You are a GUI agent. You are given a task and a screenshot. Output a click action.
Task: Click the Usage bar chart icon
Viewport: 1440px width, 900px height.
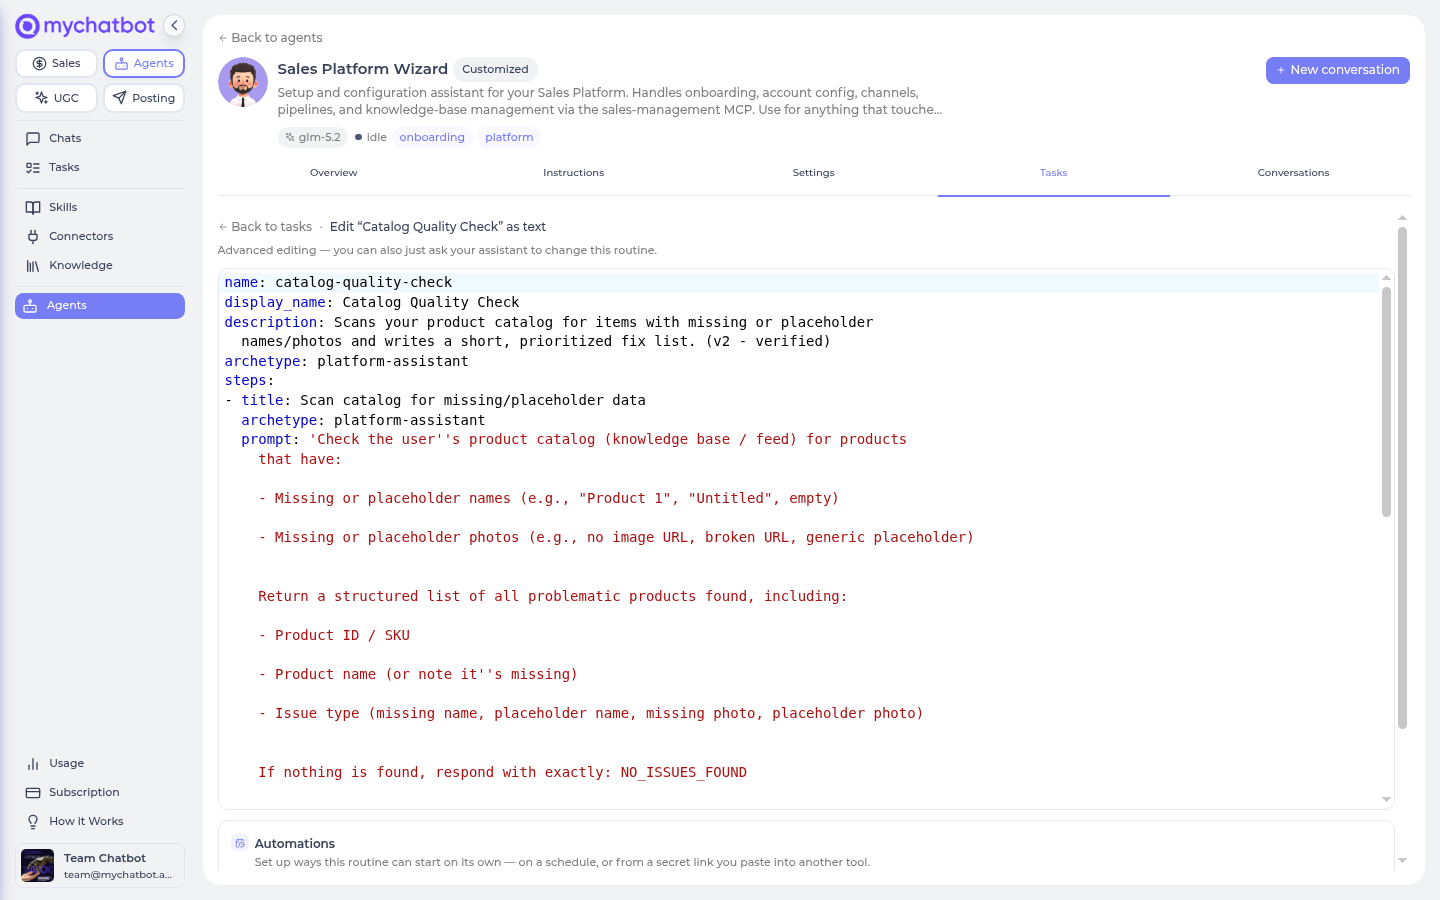(33, 764)
